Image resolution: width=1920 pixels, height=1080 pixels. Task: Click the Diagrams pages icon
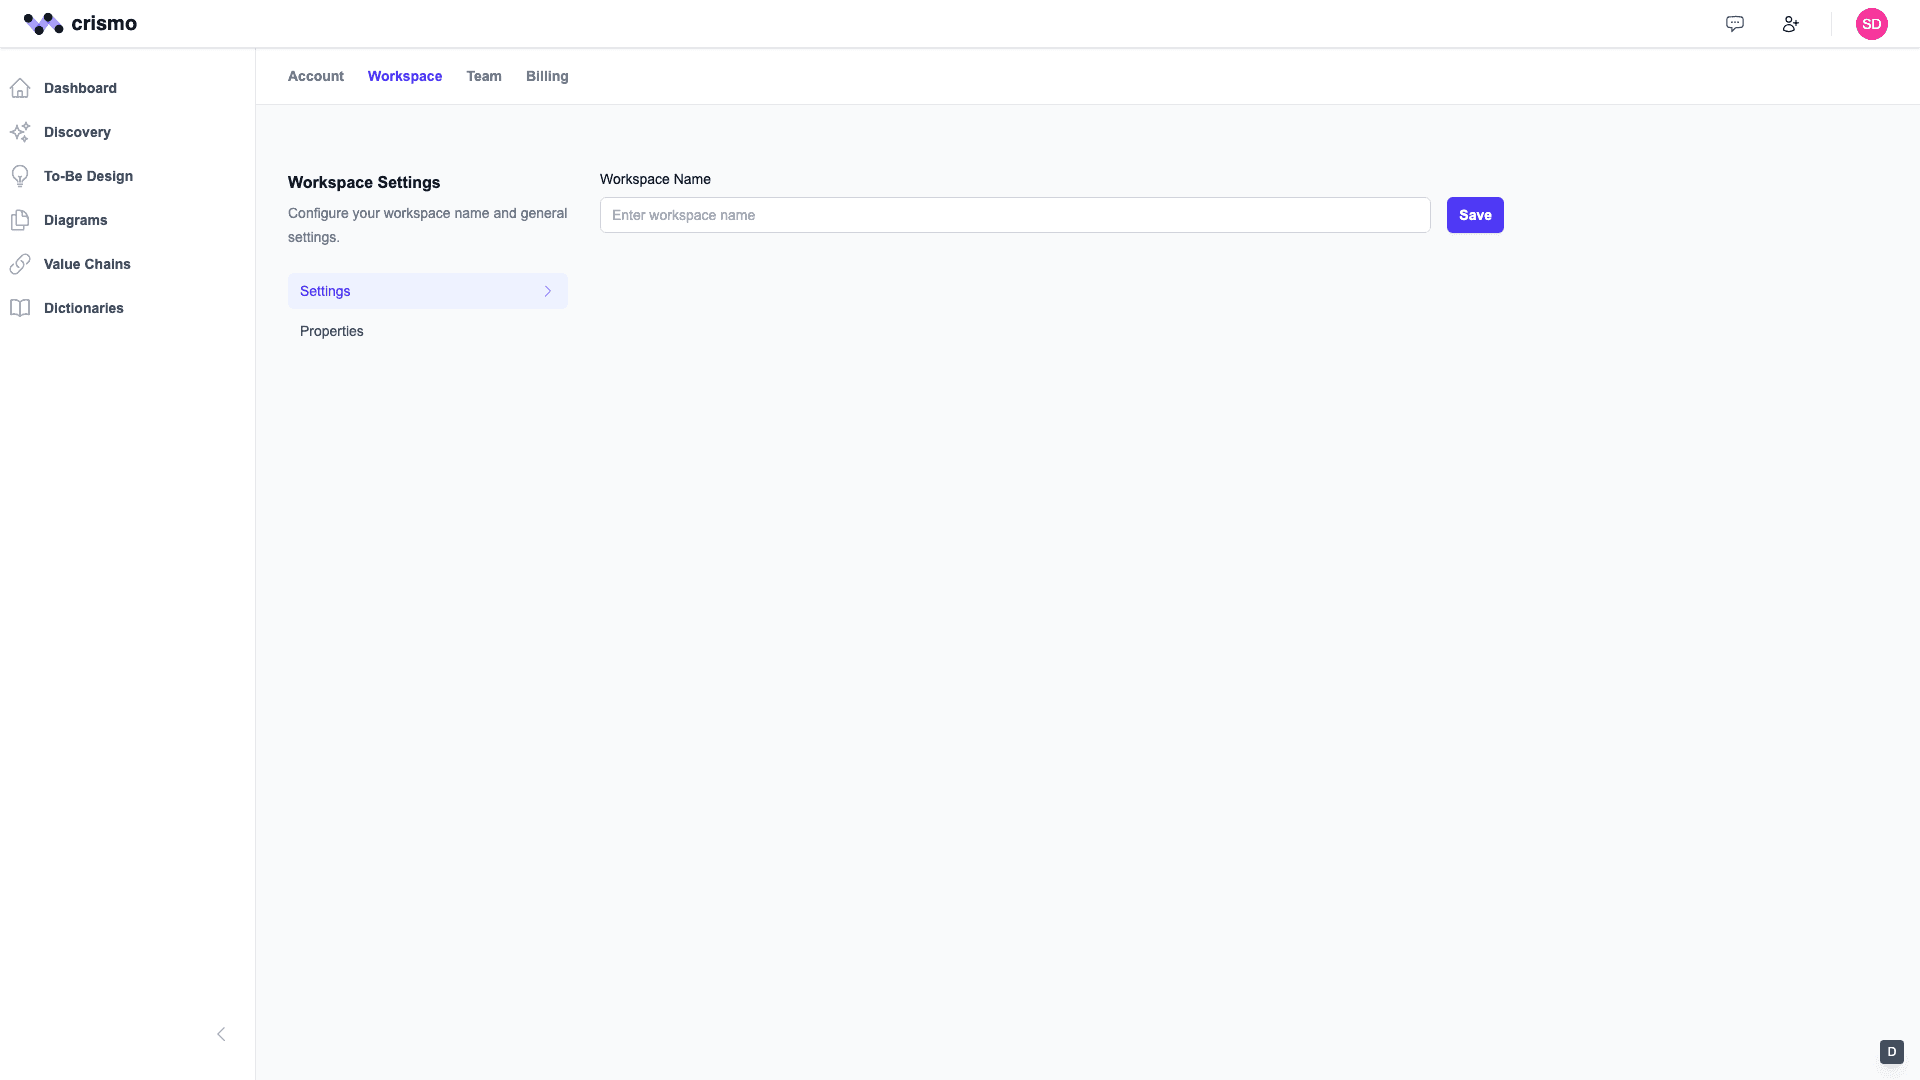point(21,220)
